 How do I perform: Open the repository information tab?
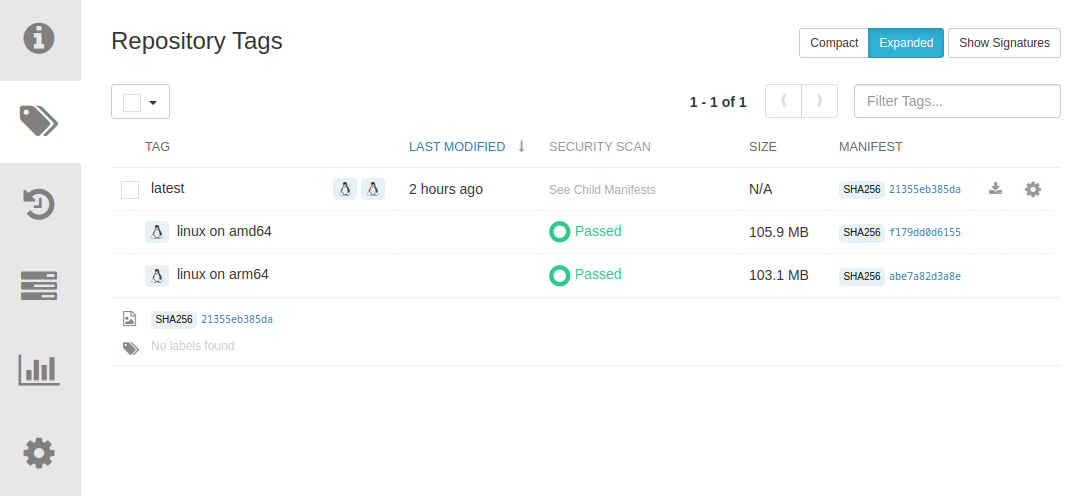[40, 39]
